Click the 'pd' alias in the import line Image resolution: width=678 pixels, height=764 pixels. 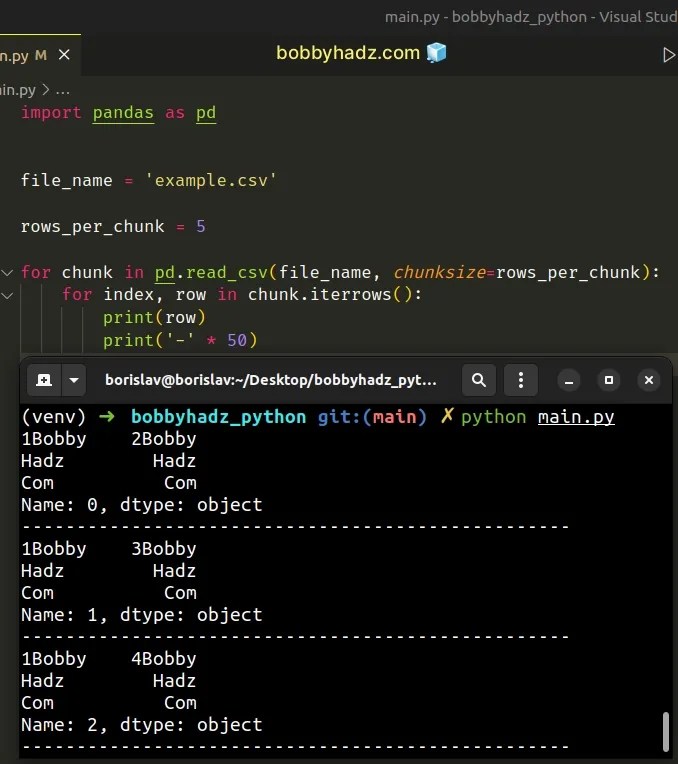tap(206, 113)
